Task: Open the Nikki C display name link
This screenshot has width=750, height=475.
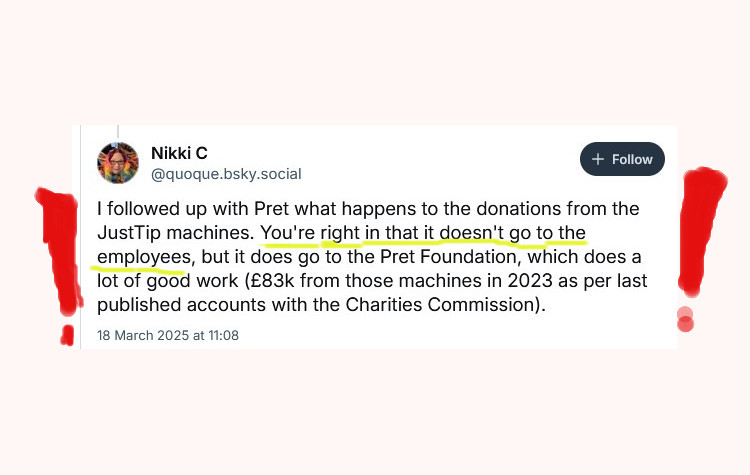Action: [x=179, y=153]
